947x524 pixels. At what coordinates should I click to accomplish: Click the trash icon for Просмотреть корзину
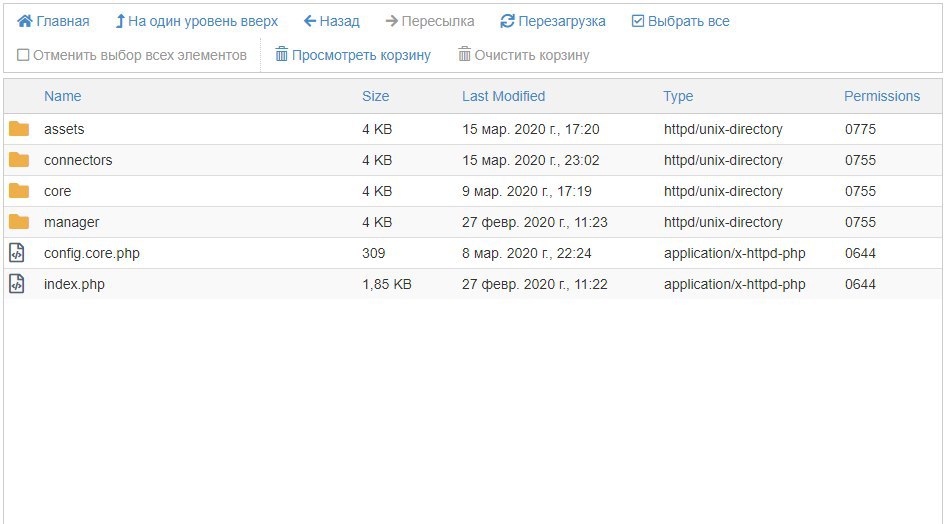(281, 54)
